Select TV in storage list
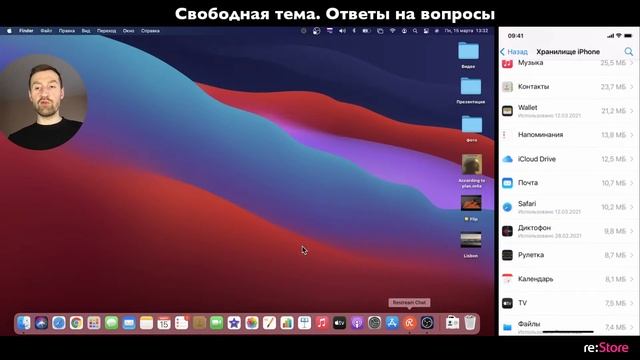 click(569, 303)
